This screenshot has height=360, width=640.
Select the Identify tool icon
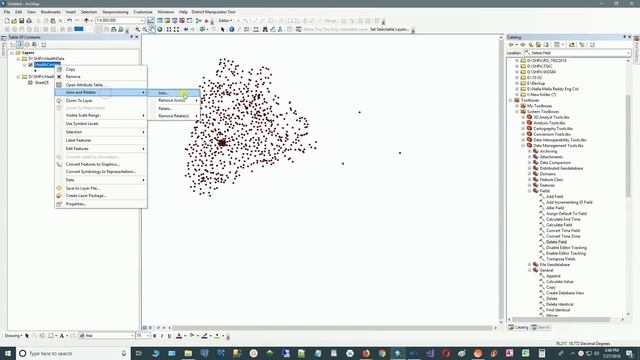click(x=231, y=29)
